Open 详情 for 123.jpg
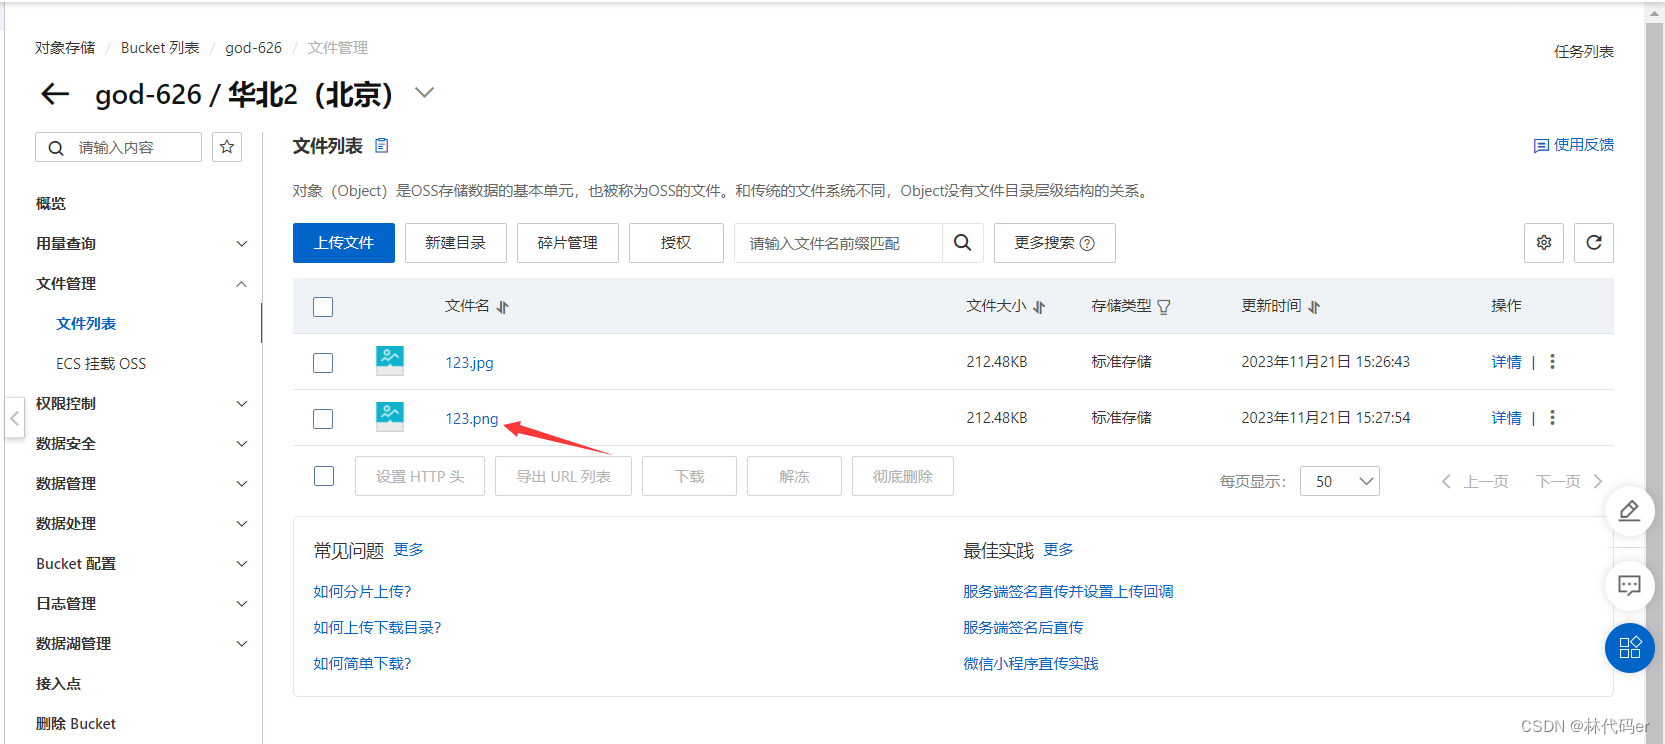Viewport: 1665px width, 744px height. click(x=1506, y=362)
